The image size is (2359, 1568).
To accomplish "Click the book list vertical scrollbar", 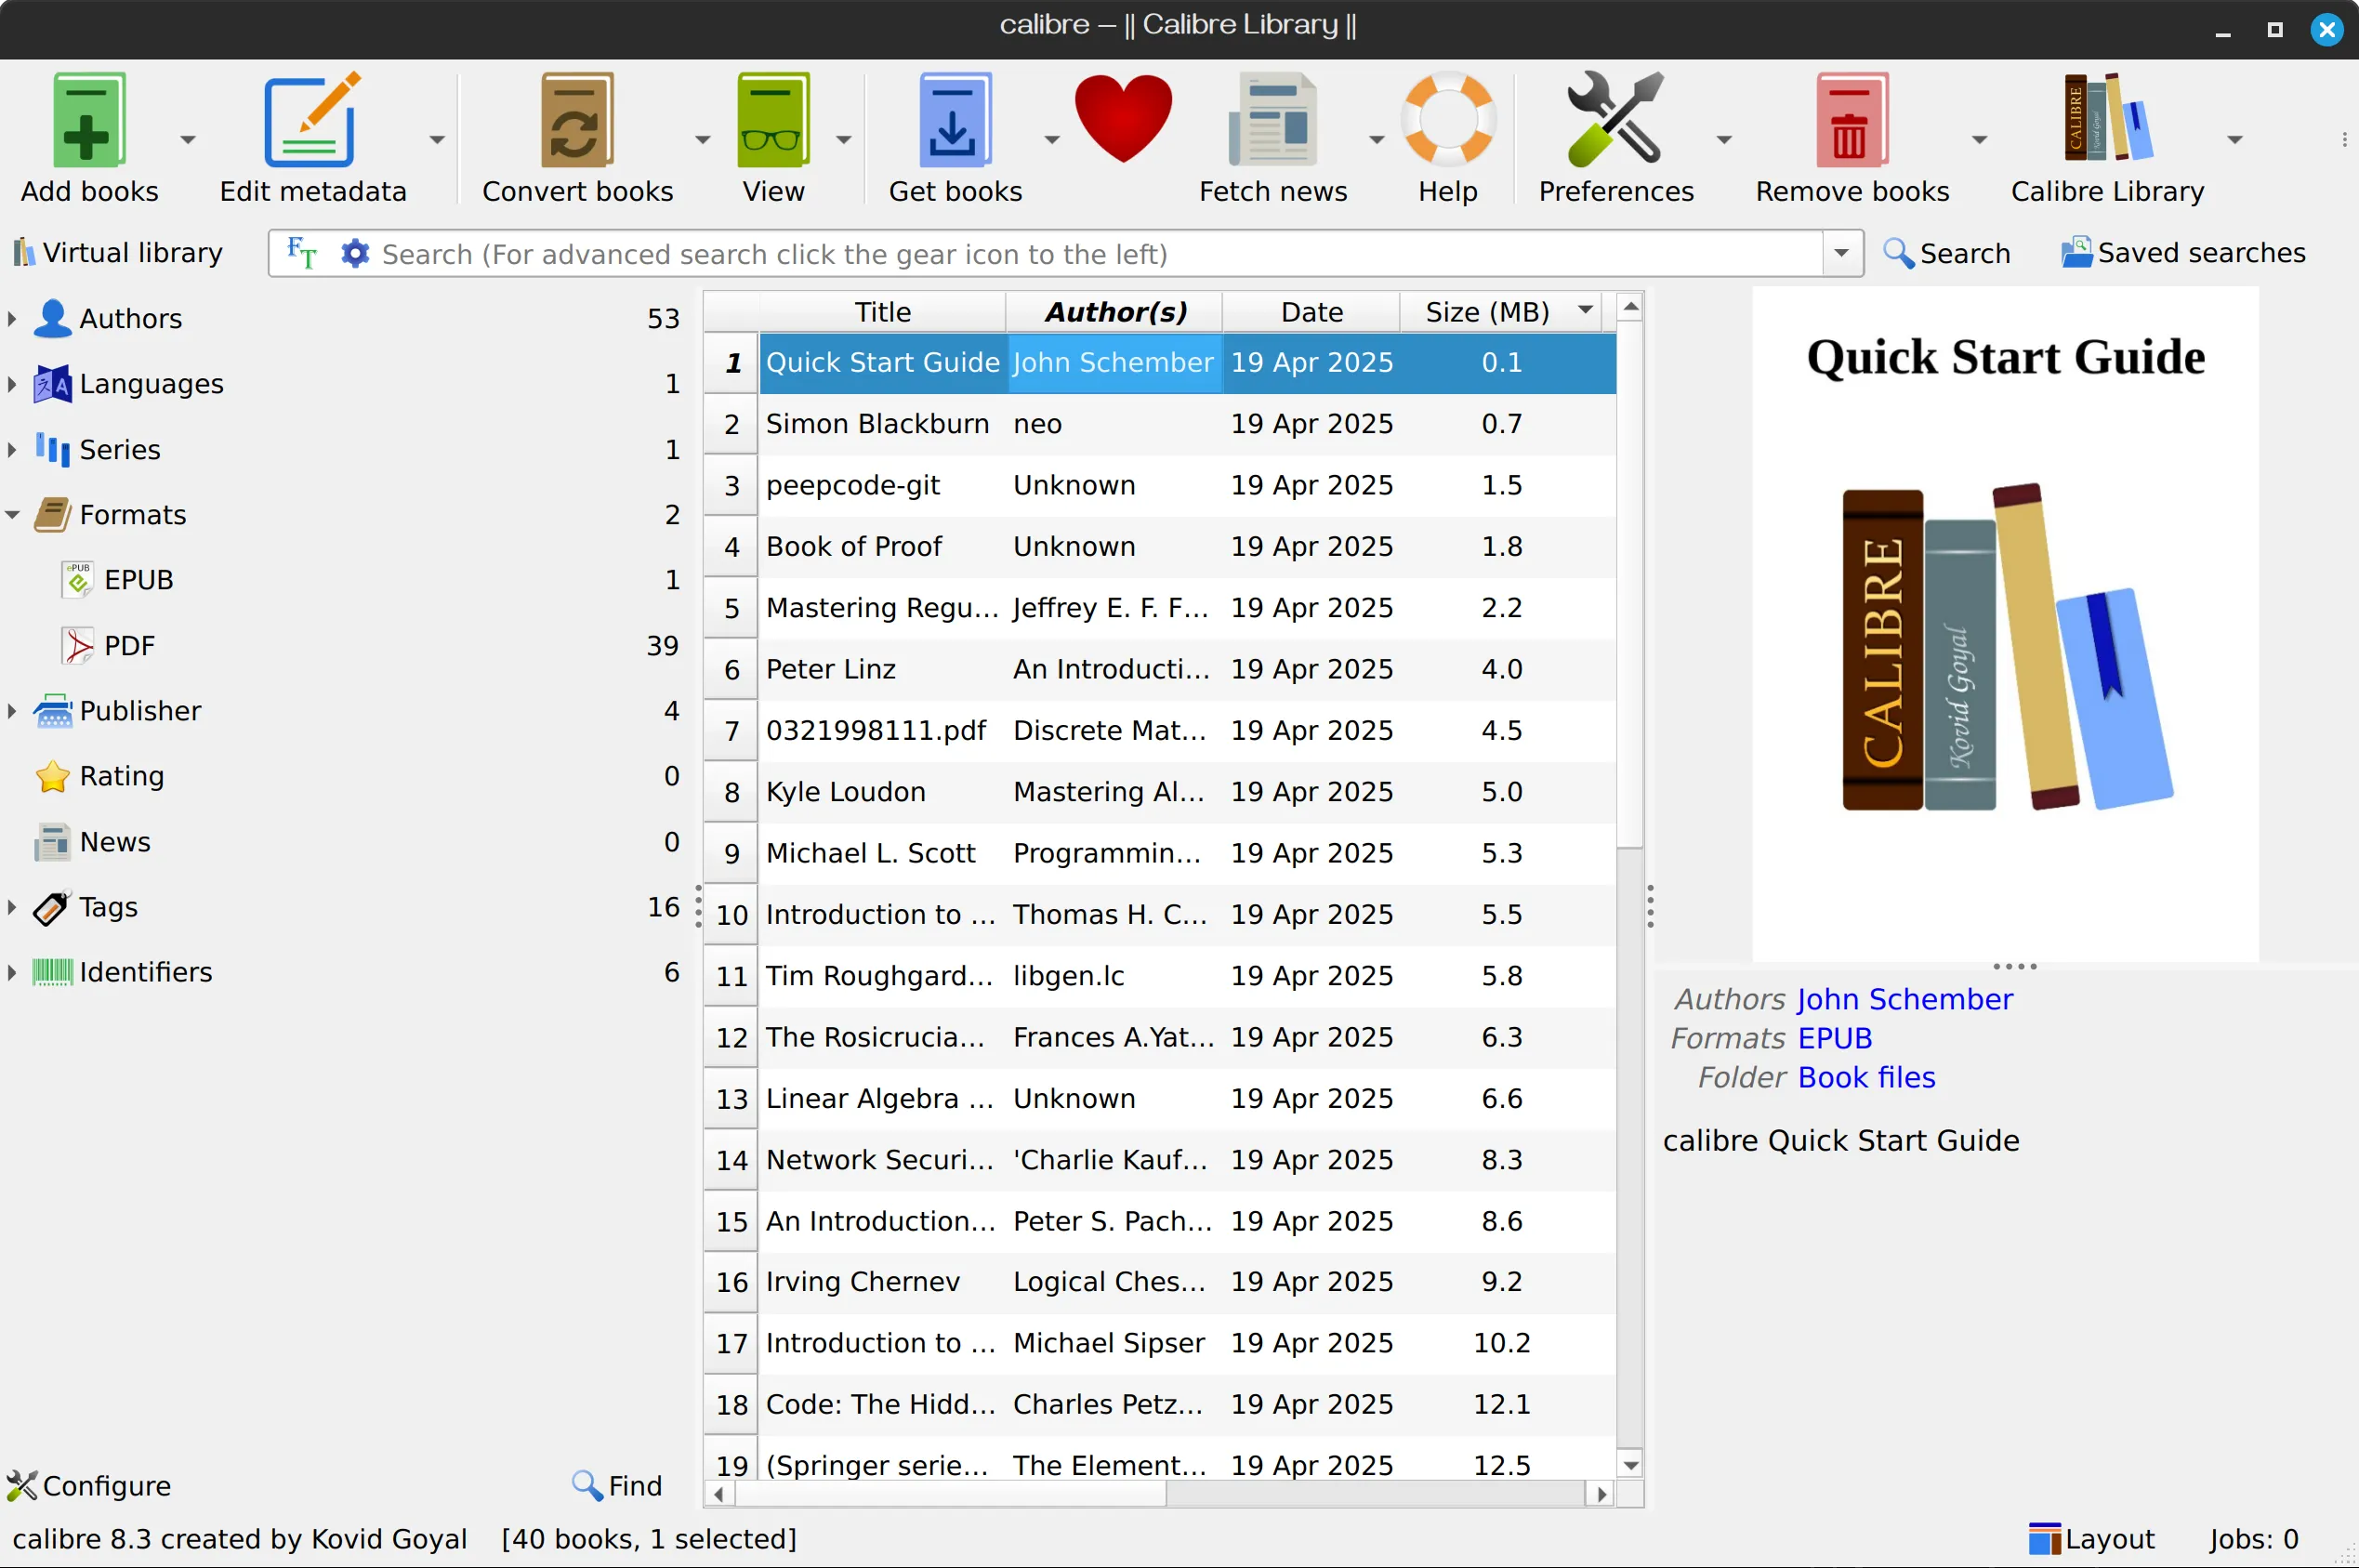I will click(1630, 585).
